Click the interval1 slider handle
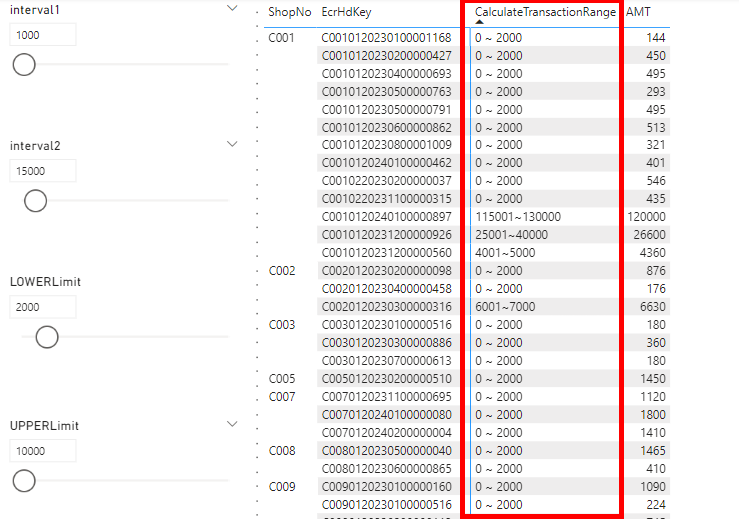Viewport: 739px width, 519px height. tap(24, 65)
